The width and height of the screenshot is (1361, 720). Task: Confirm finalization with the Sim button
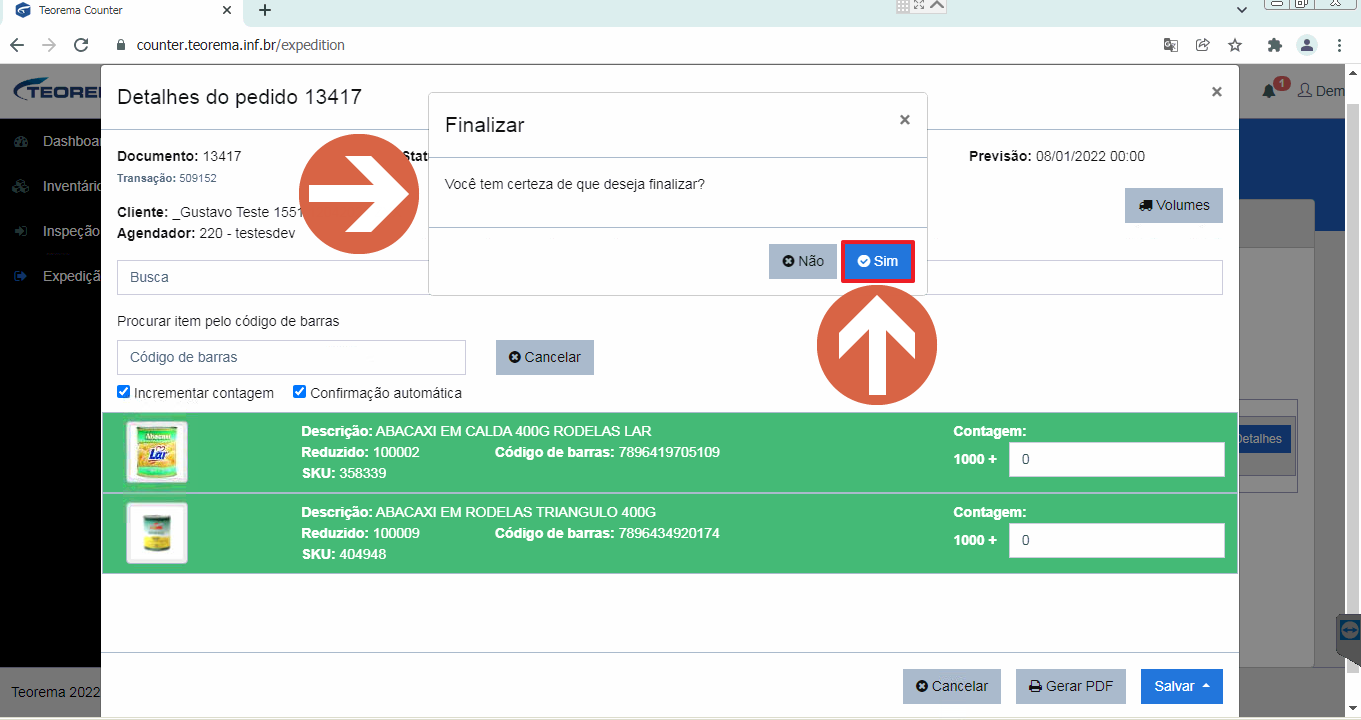(878, 261)
